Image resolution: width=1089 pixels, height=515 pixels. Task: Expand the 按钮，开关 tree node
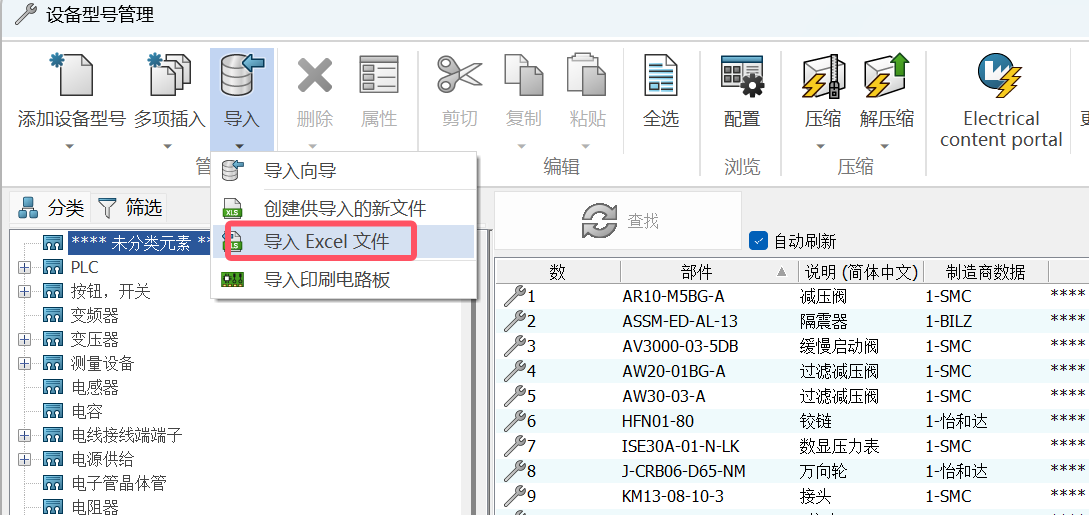click(24, 291)
